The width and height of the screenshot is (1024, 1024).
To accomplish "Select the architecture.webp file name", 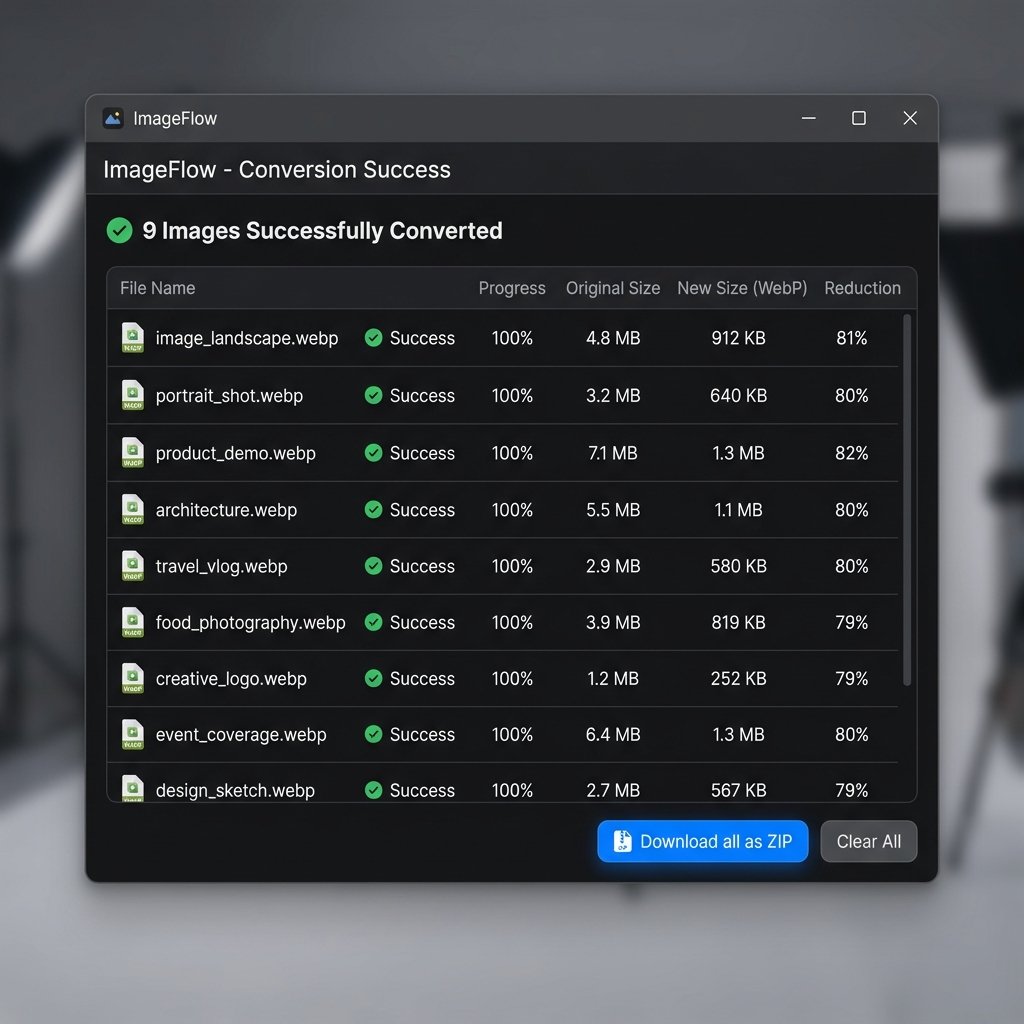I will (226, 510).
